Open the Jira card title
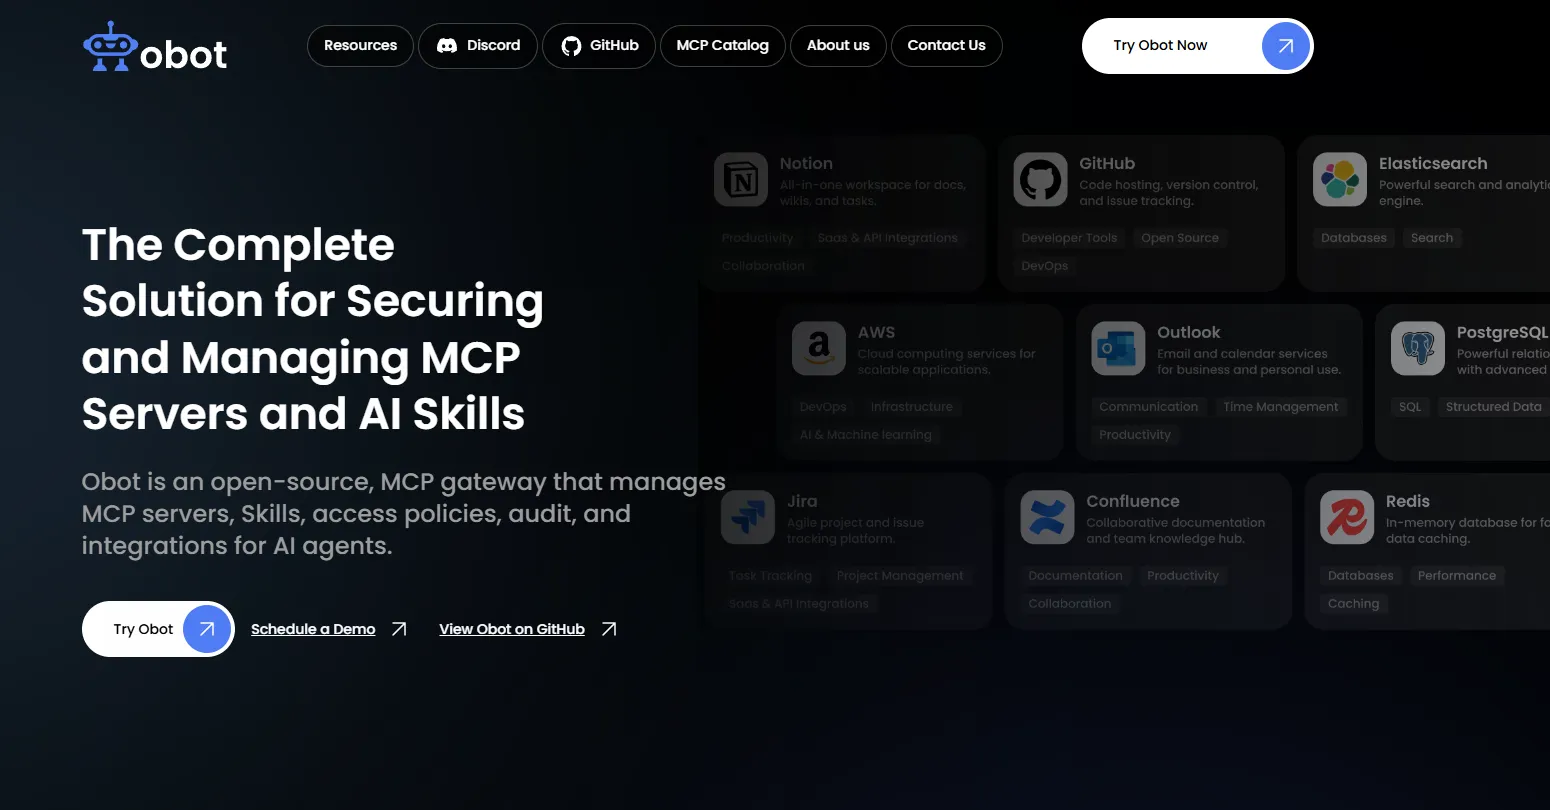 (x=802, y=502)
